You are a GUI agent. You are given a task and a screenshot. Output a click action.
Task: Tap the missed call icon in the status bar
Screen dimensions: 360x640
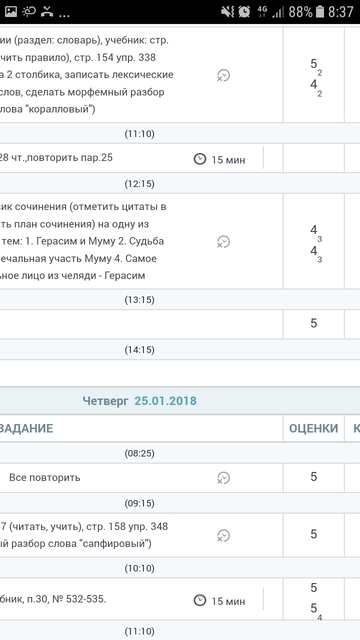[x=48, y=11]
